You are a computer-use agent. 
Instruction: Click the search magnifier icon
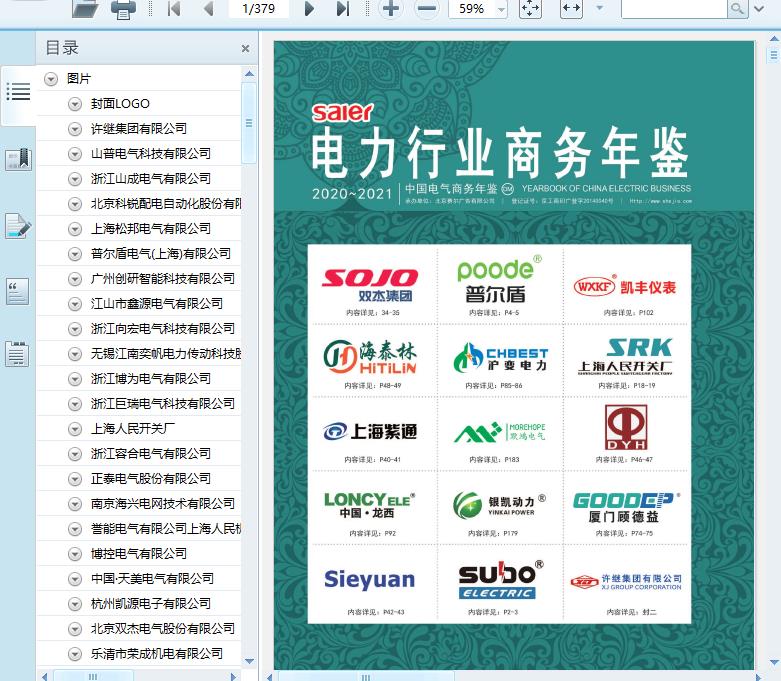coord(738,8)
